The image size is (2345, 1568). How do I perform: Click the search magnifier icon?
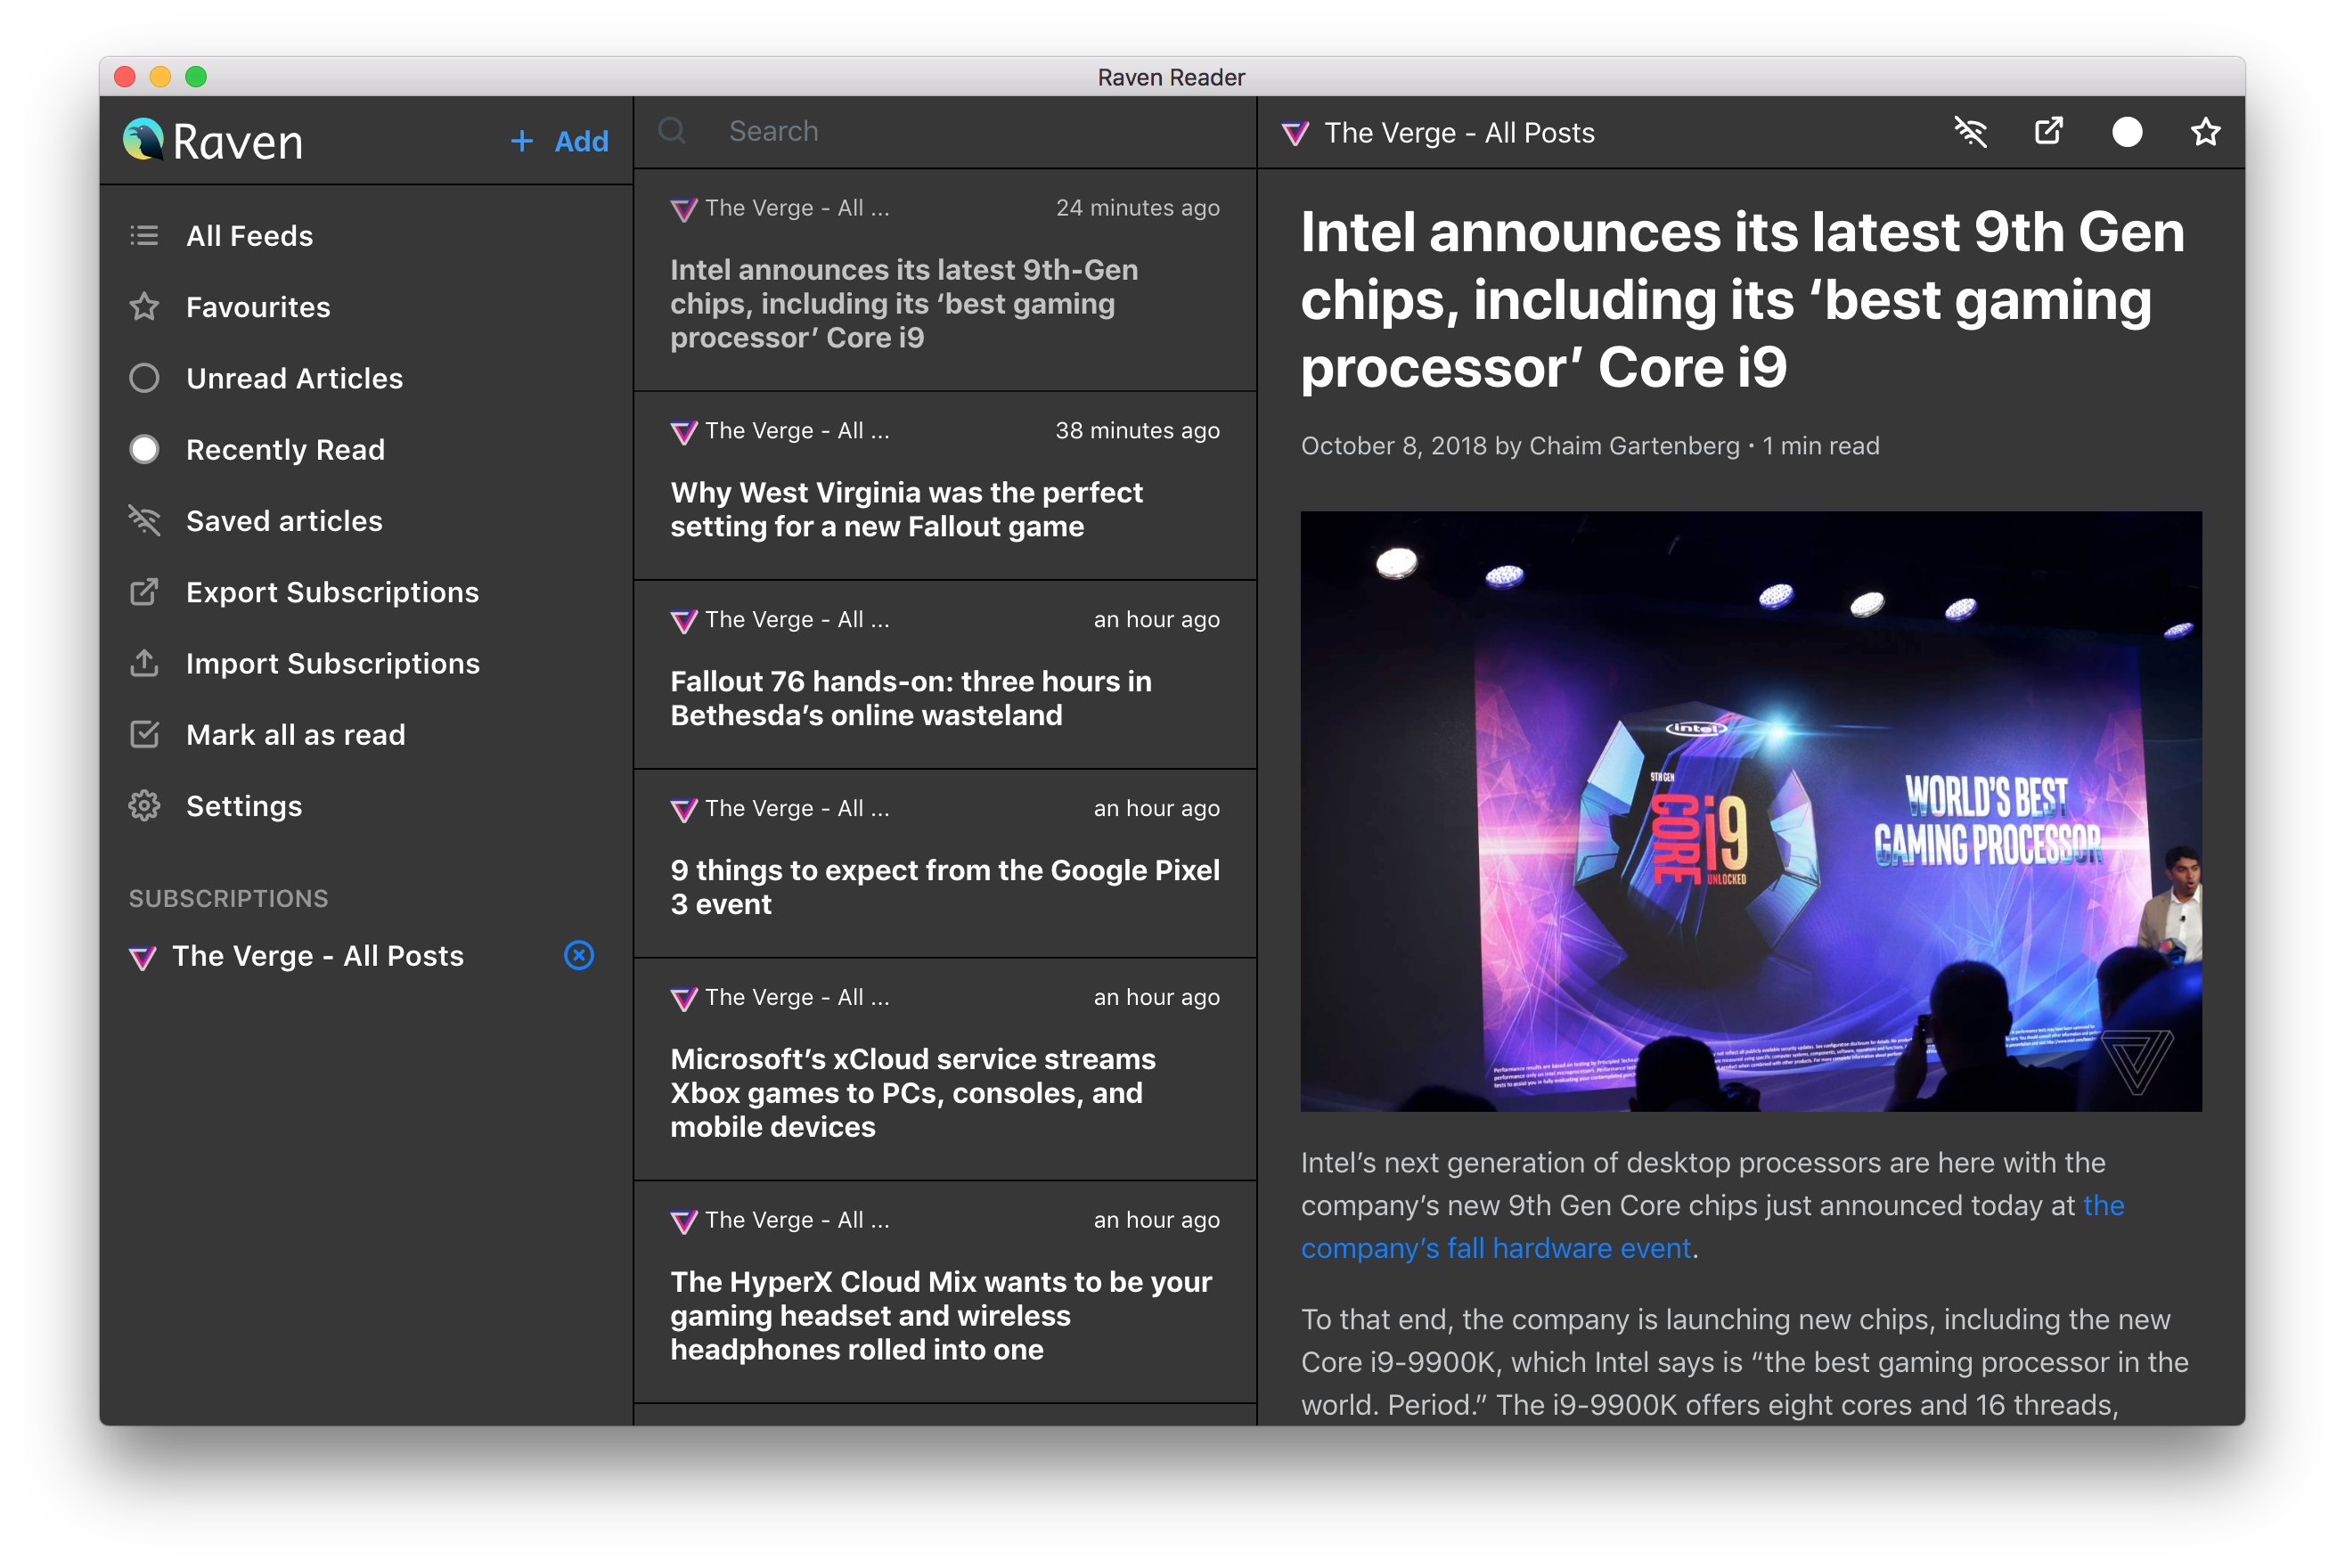pyautogui.click(x=672, y=131)
